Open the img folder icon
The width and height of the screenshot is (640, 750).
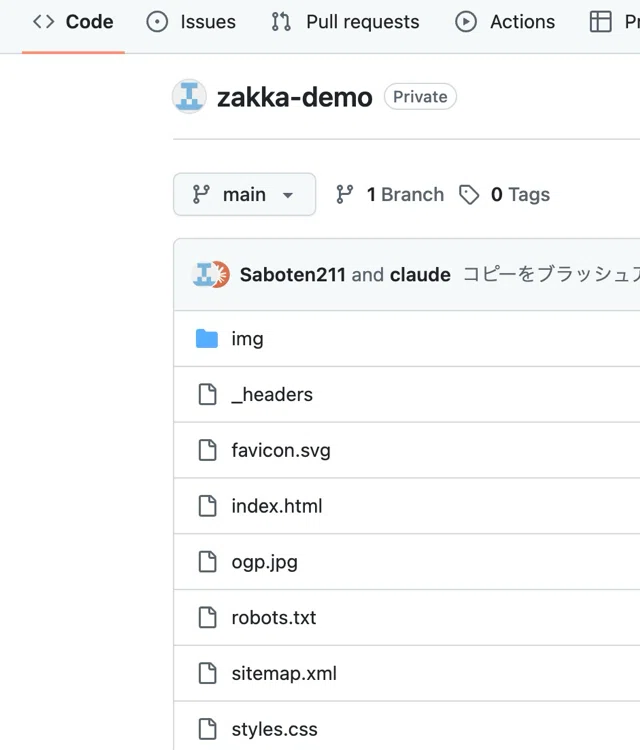[x=207, y=339]
